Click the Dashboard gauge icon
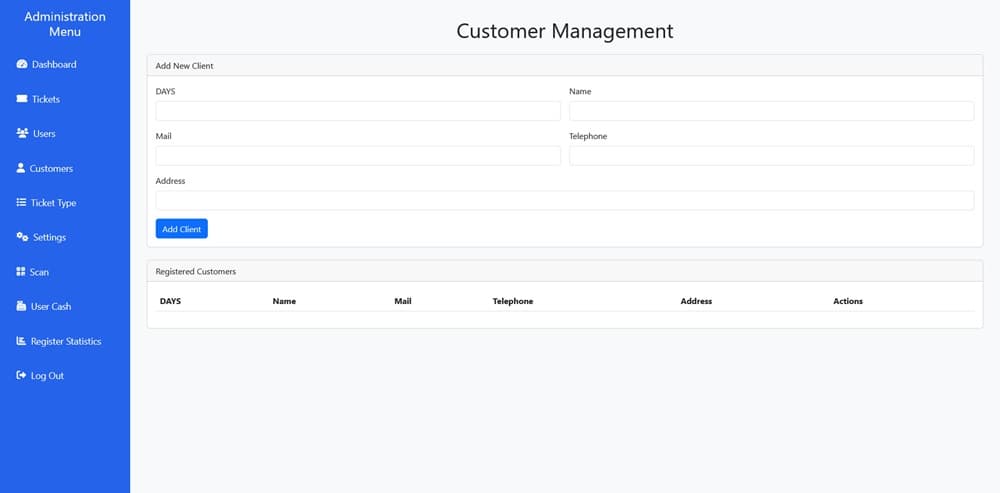This screenshot has height=493, width=1000. [x=22, y=65]
